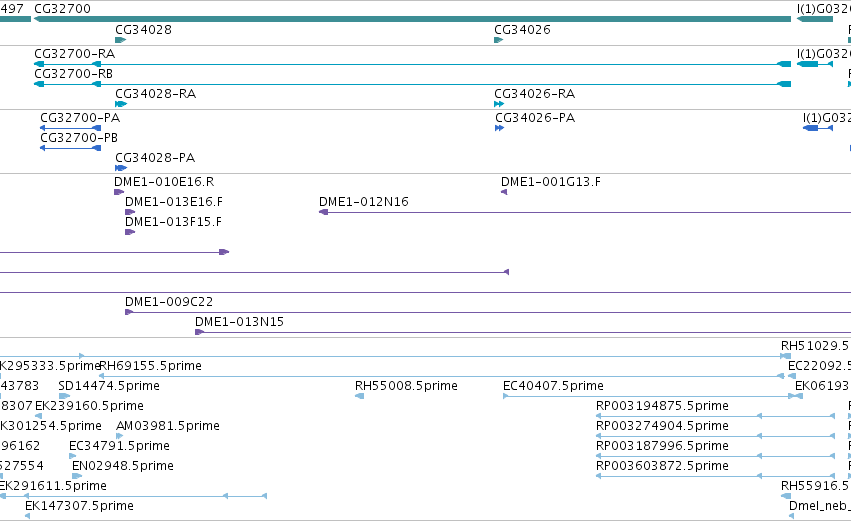Select the DME1-012N16 clone line
The image size is (851, 521).
point(585,212)
